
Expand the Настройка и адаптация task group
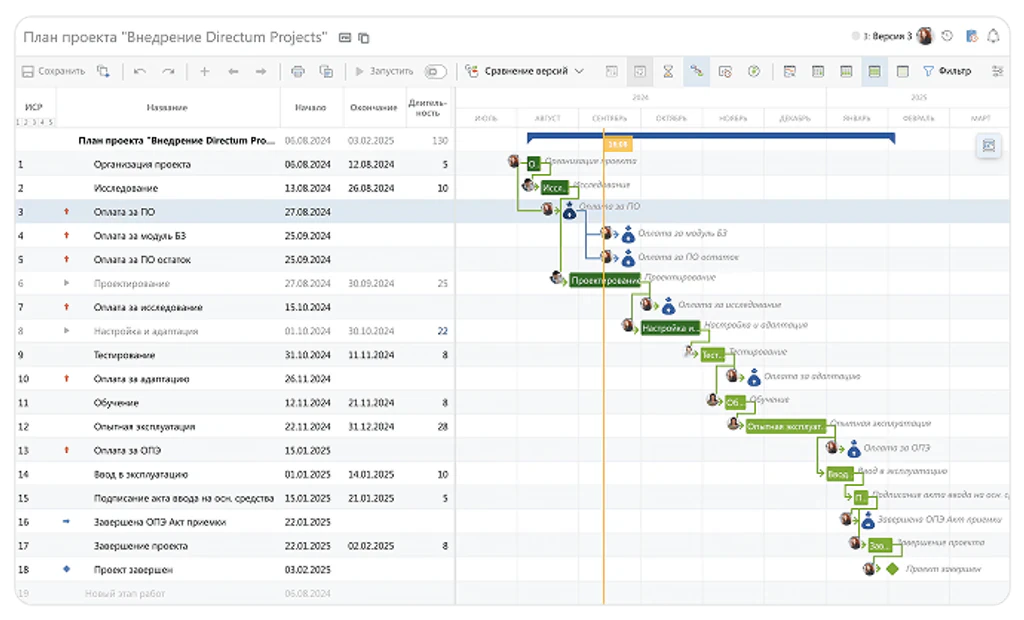[67, 331]
